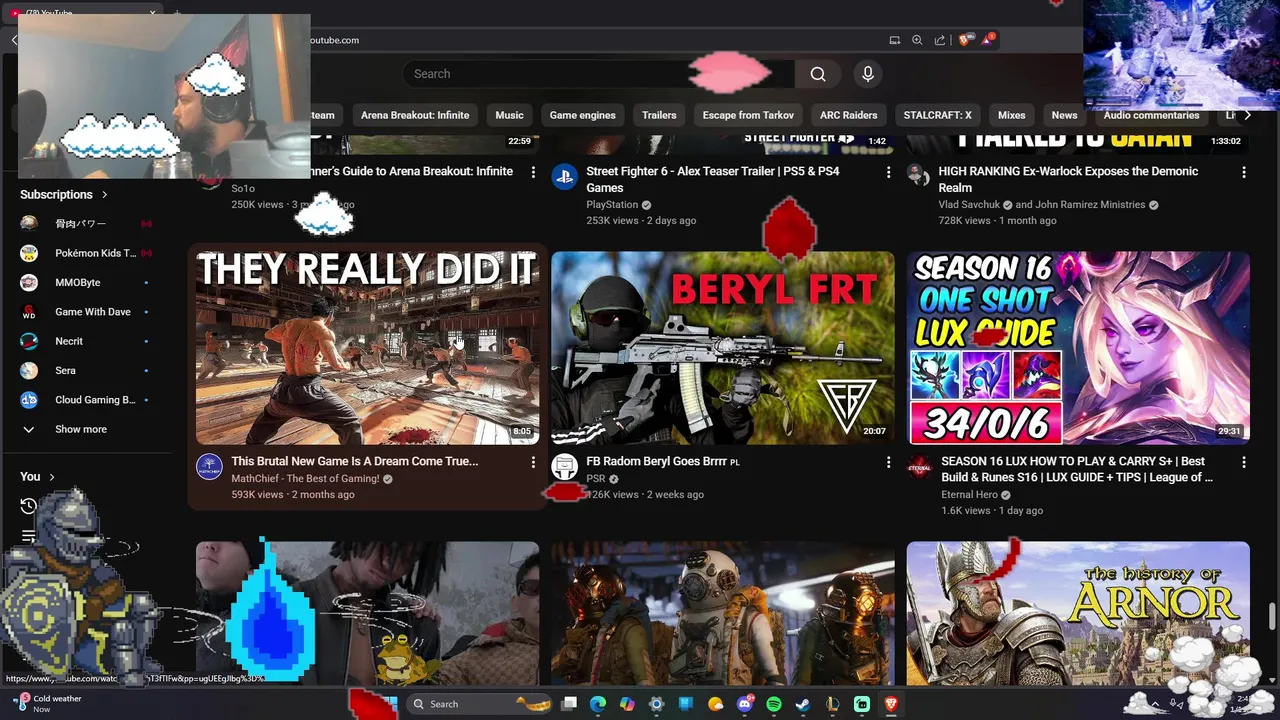Select the Music chip
Screen dimensions: 1280x720
(x=509, y=115)
